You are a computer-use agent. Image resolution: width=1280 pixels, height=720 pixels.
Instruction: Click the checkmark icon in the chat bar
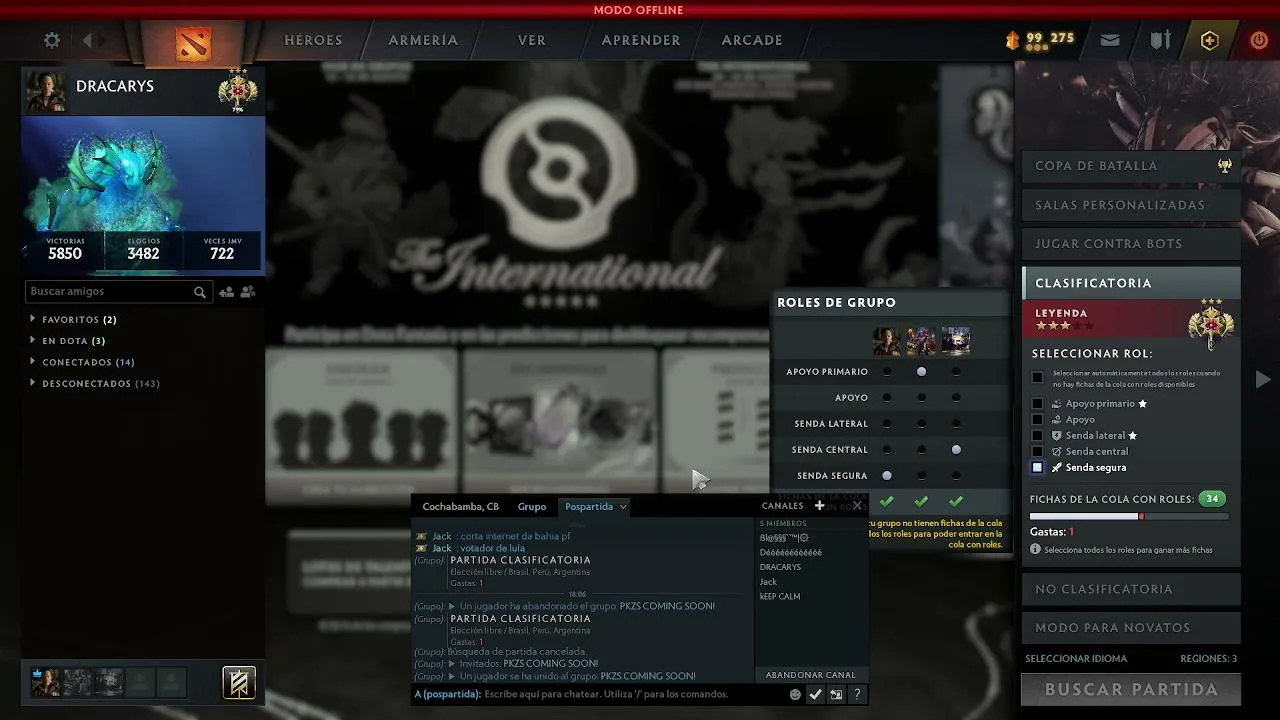point(816,694)
